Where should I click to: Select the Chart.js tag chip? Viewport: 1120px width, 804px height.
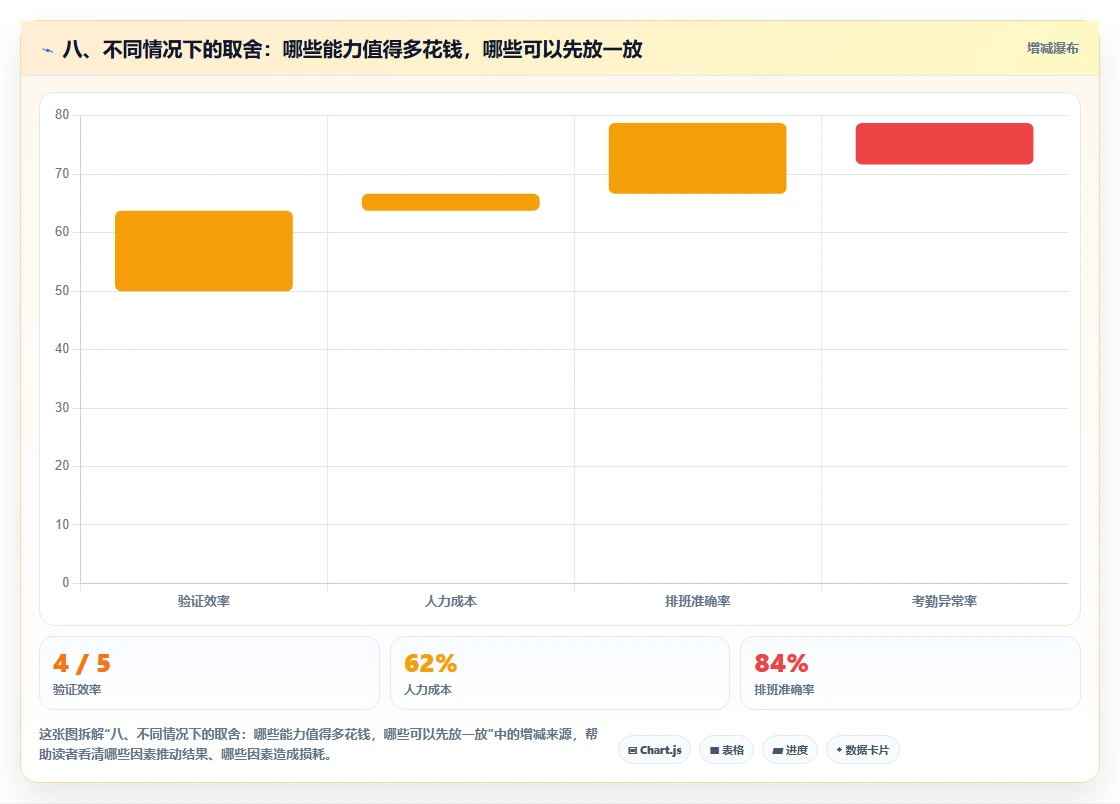(654, 750)
